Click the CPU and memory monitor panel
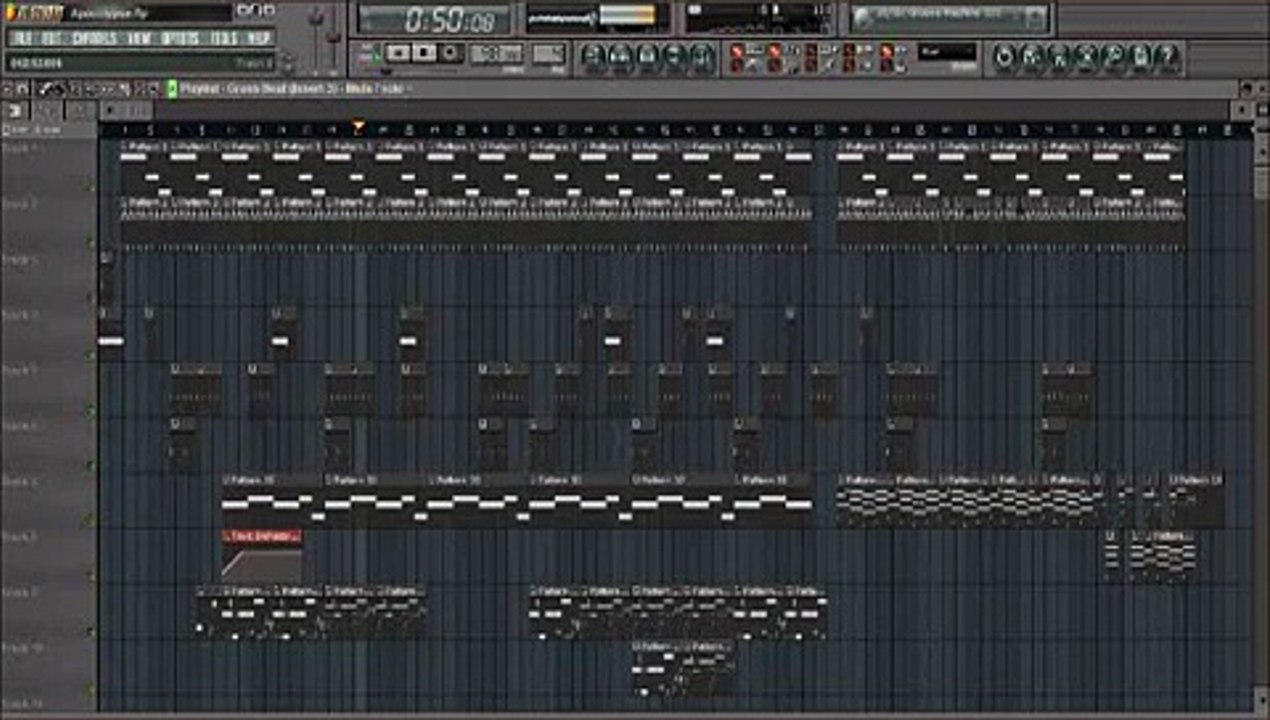Screen dimensions: 1270x720 click(x=760, y=18)
